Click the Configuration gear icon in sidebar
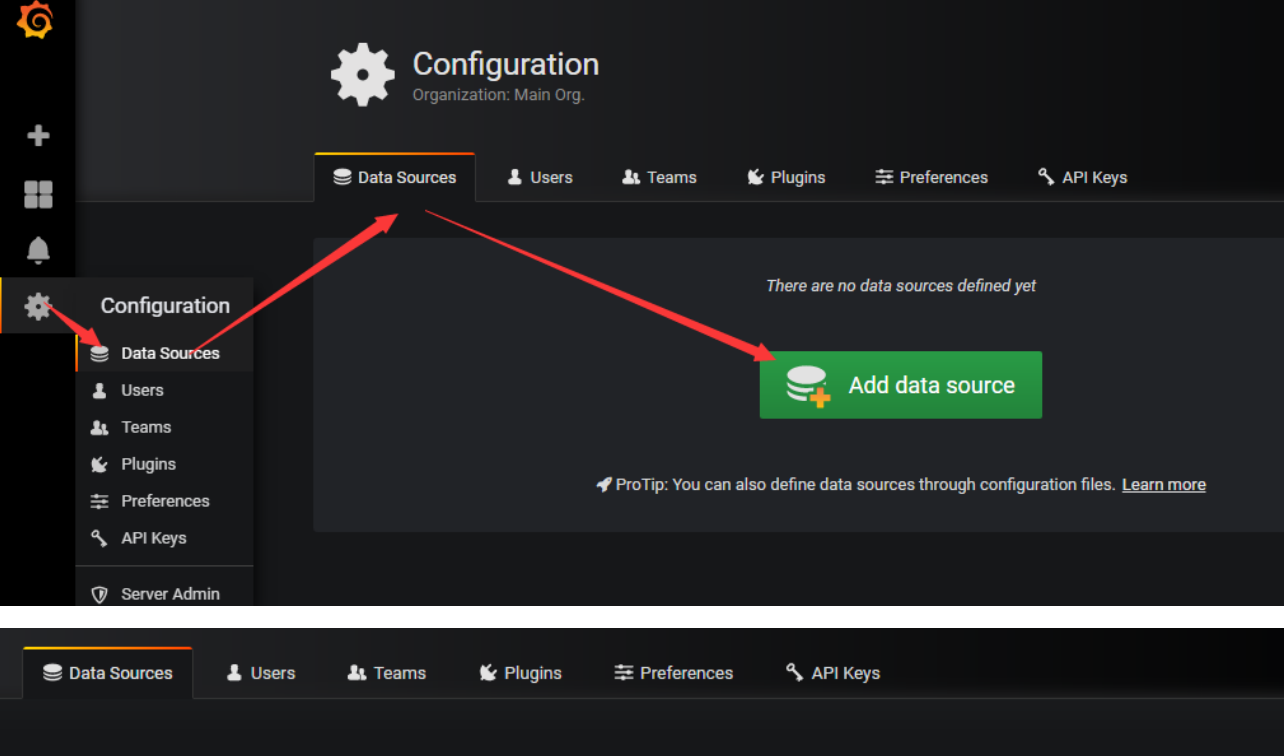 coord(38,306)
